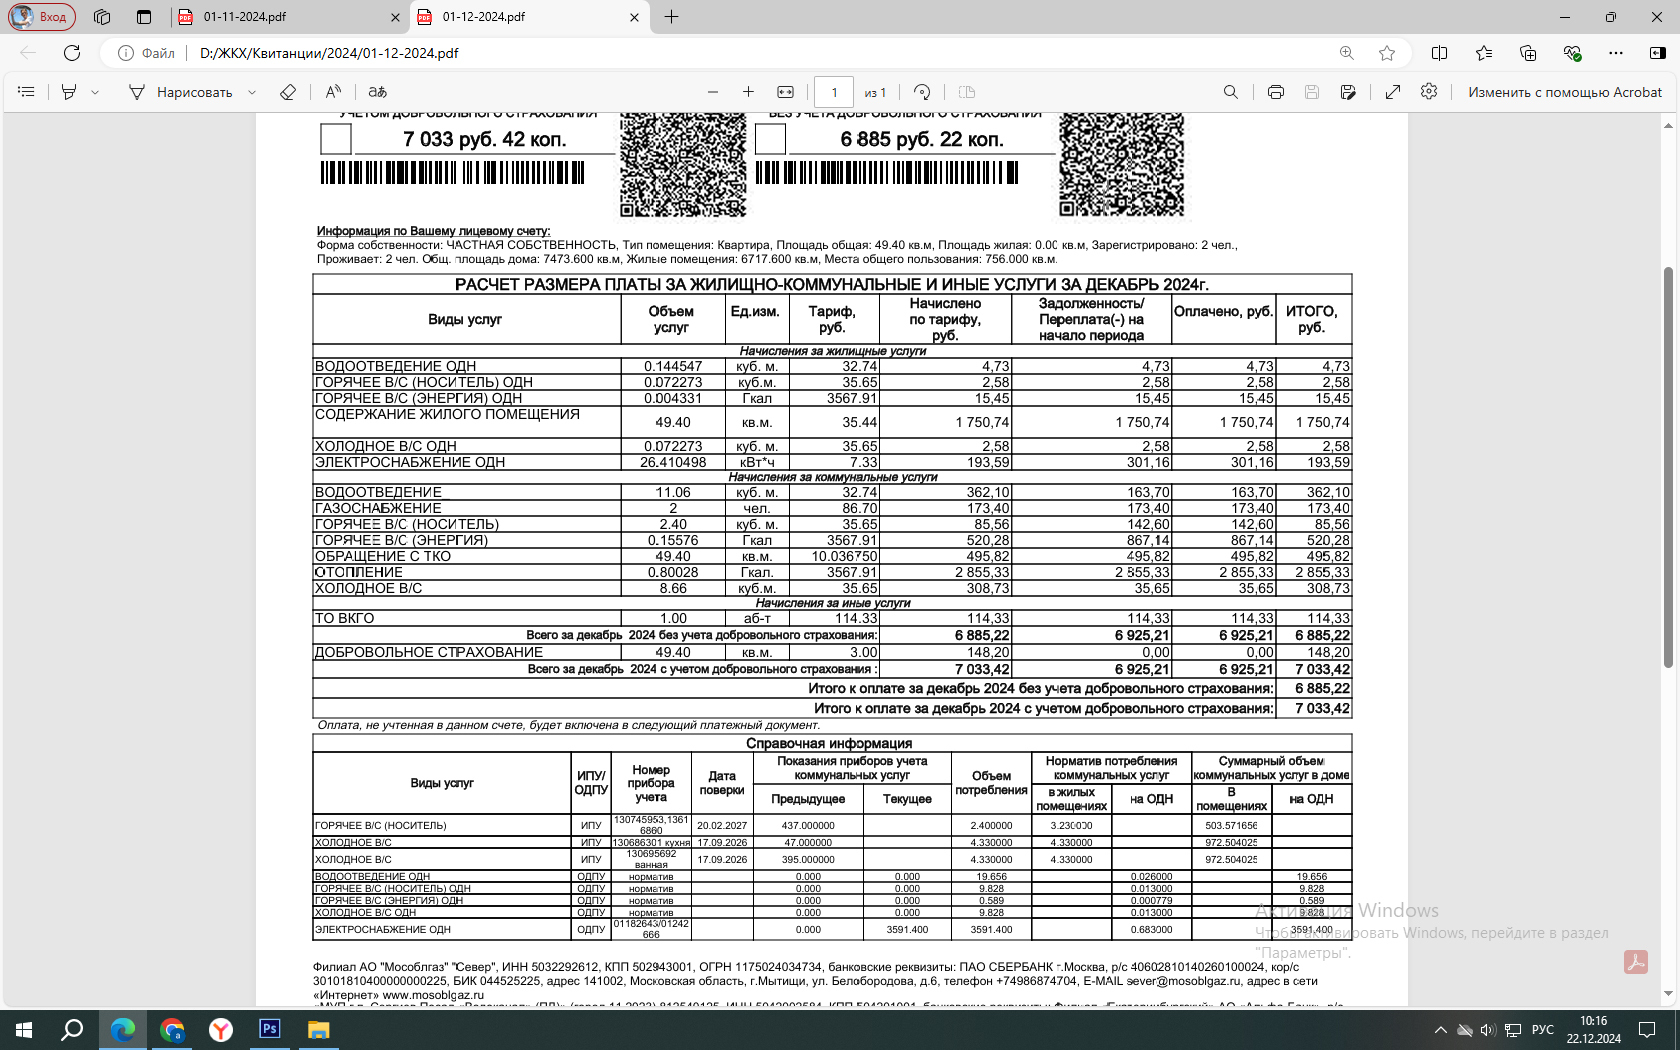This screenshot has height=1050, width=1680.
Task: Open File Explorer from the taskbar
Action: click(318, 1030)
